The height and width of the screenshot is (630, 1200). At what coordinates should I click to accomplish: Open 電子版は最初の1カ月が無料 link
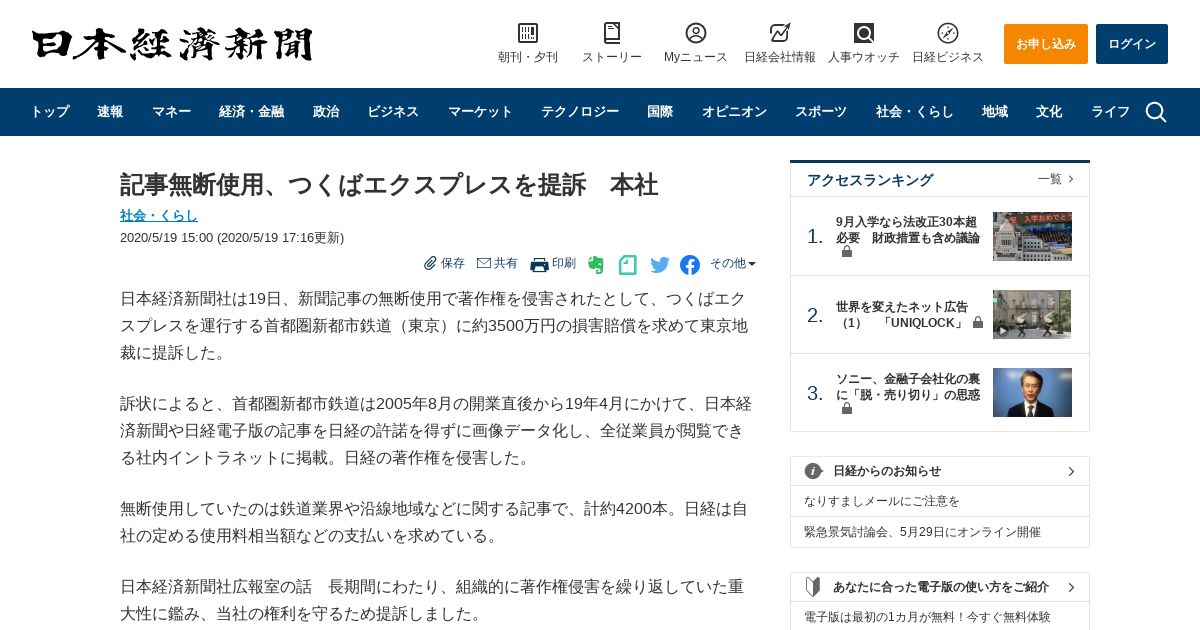point(927,617)
